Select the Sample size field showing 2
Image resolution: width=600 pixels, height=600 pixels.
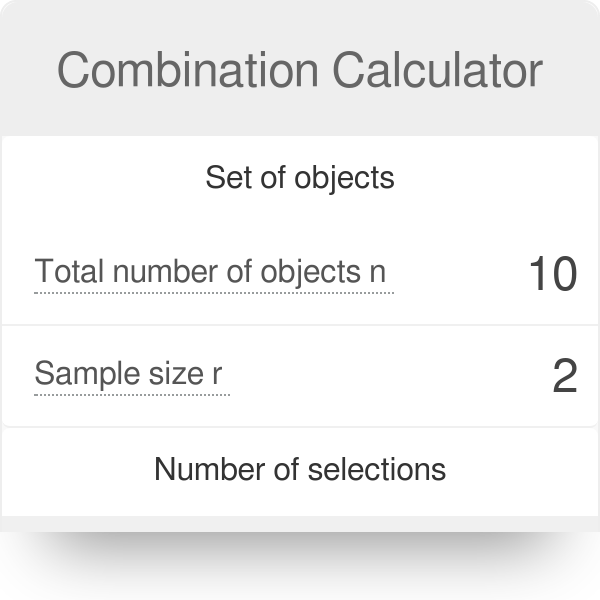(564, 376)
